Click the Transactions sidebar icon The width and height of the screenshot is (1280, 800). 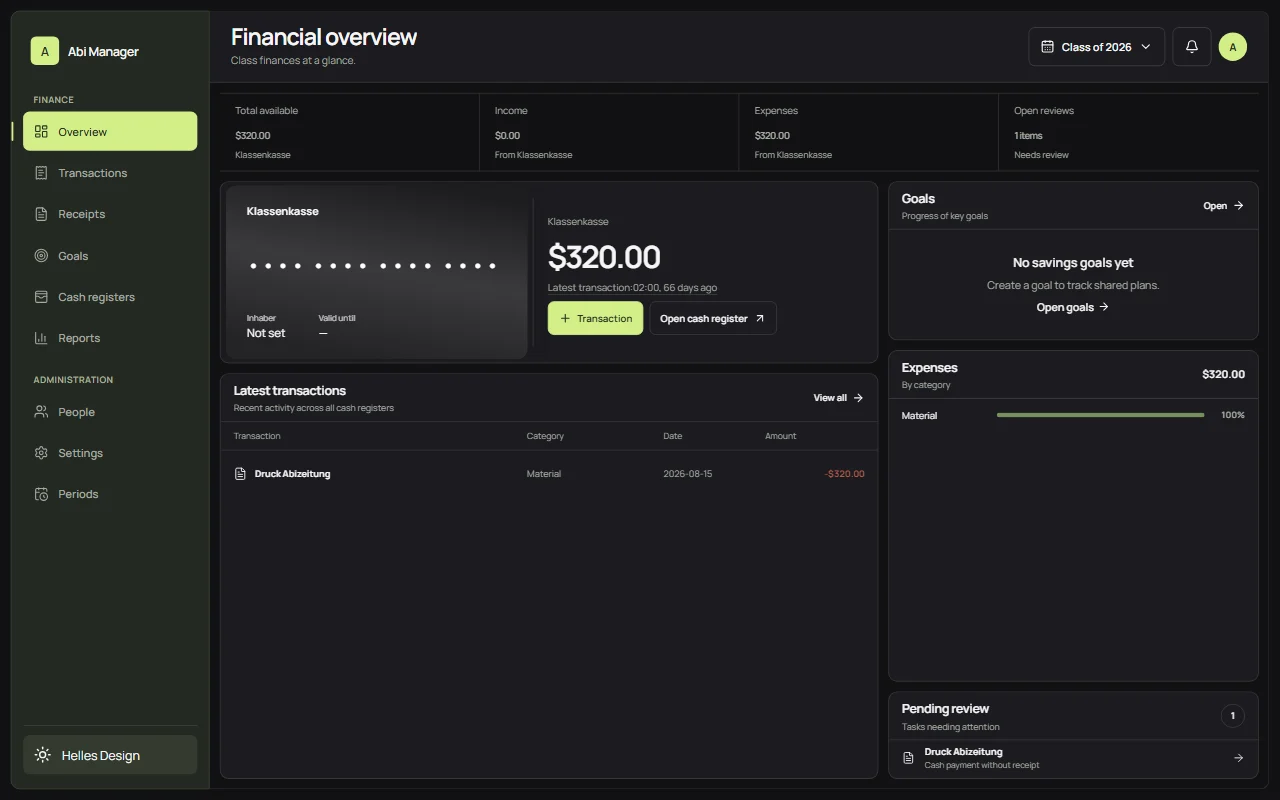point(41,173)
